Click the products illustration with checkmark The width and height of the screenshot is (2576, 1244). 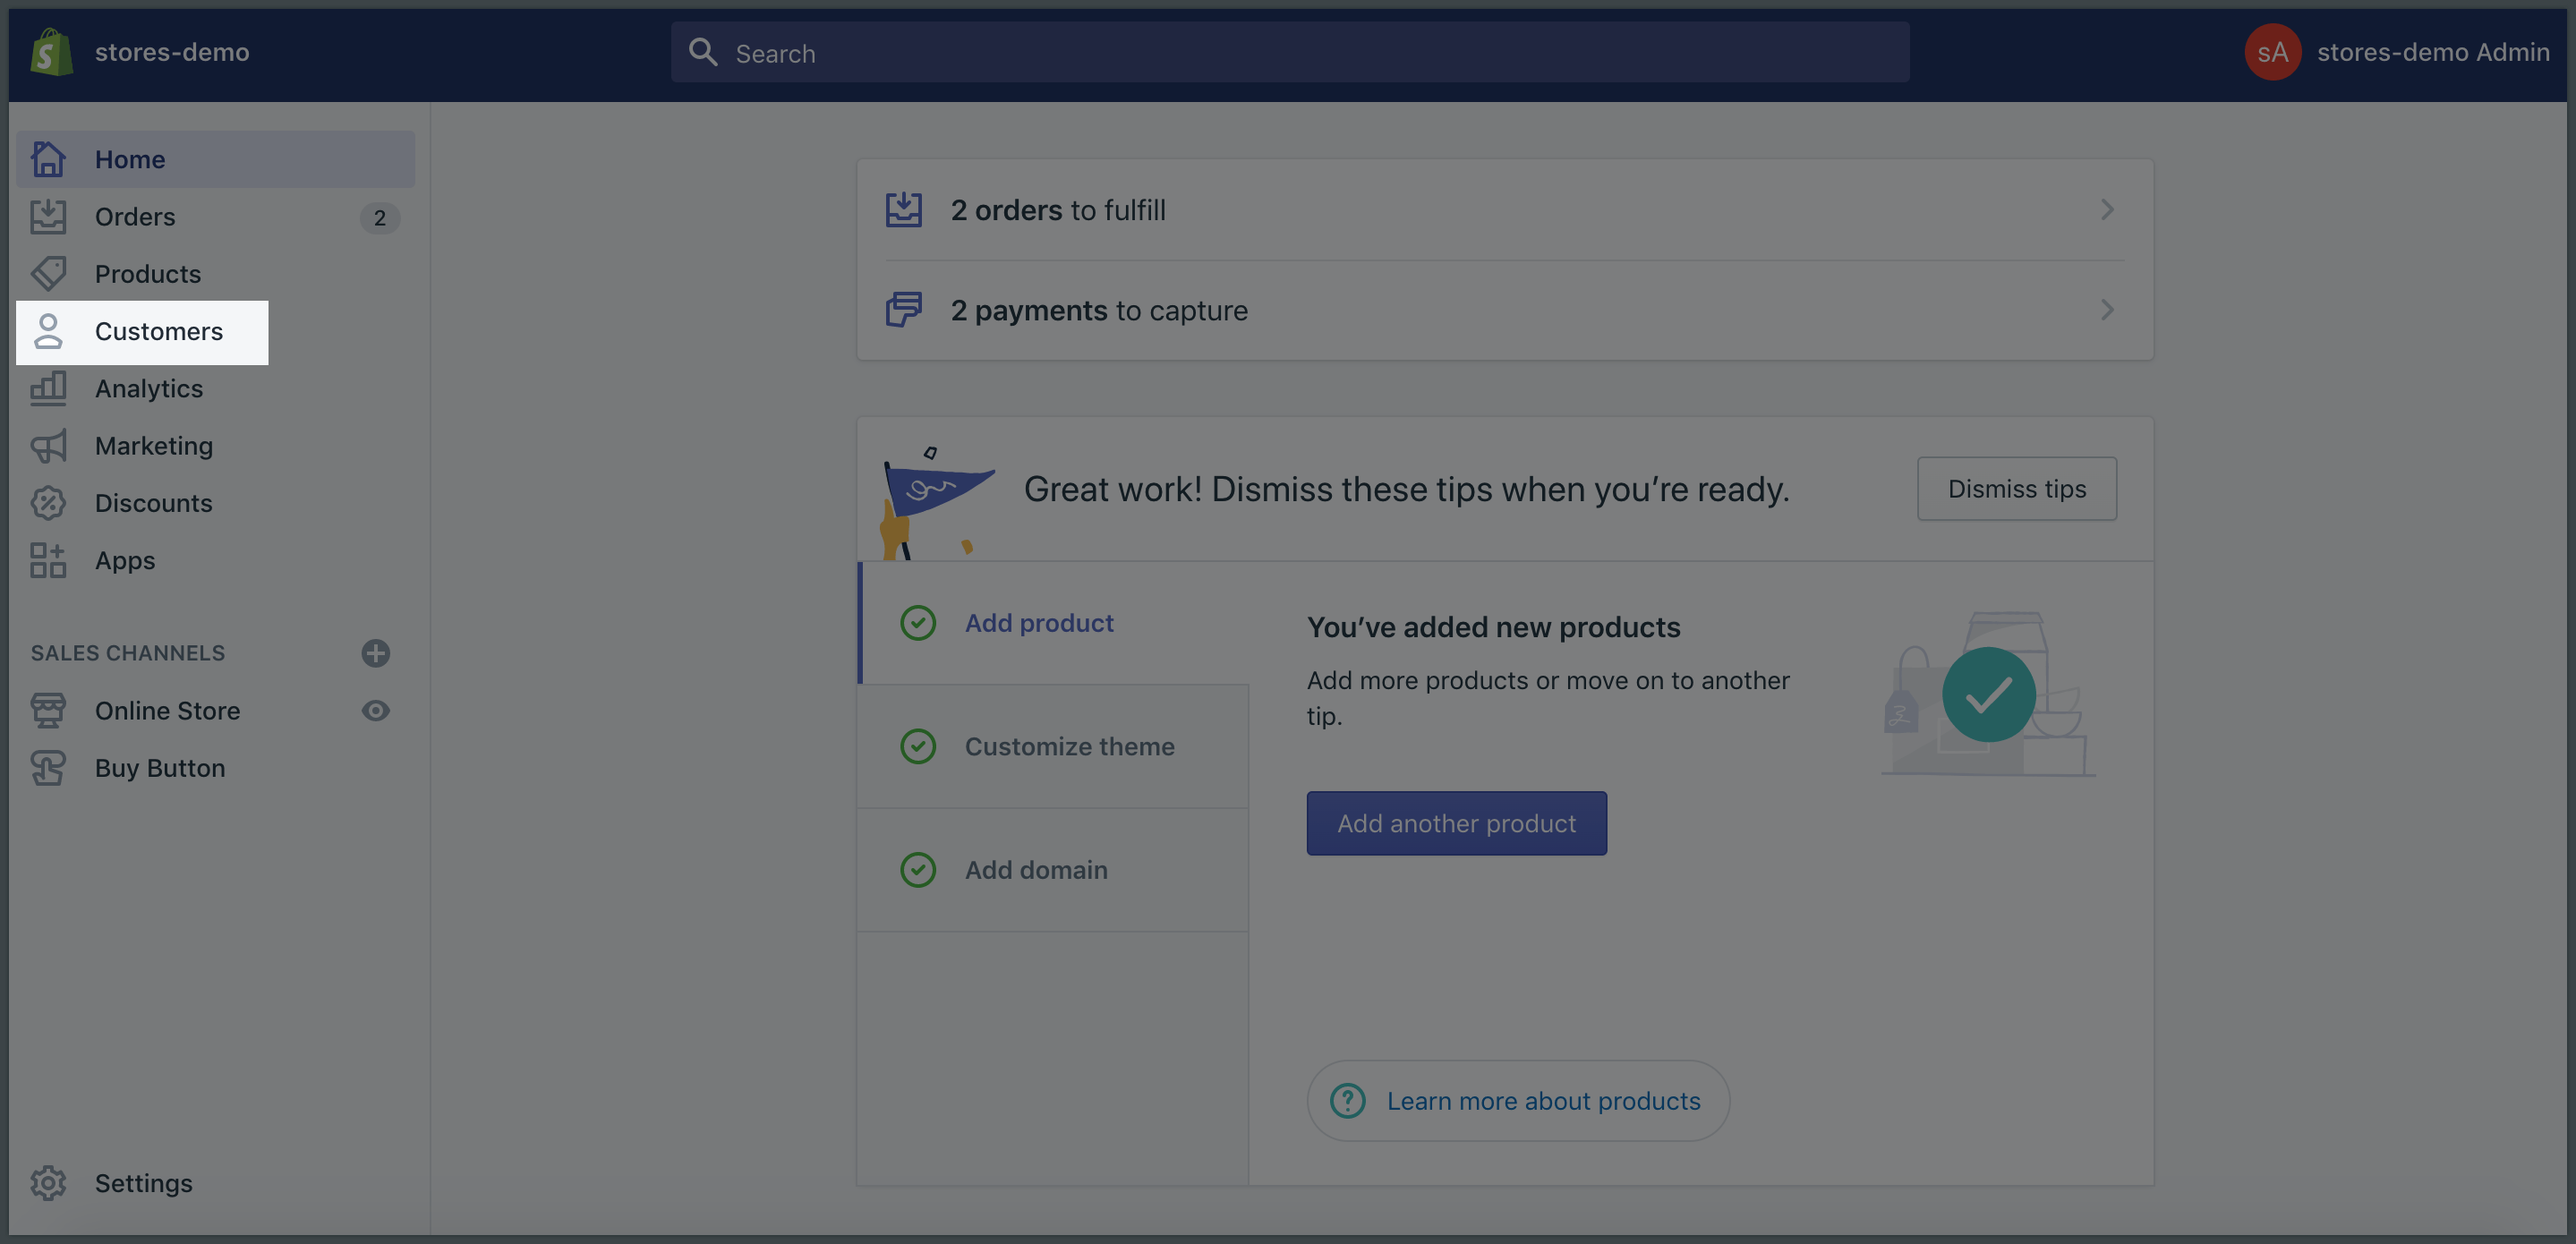coord(1988,694)
